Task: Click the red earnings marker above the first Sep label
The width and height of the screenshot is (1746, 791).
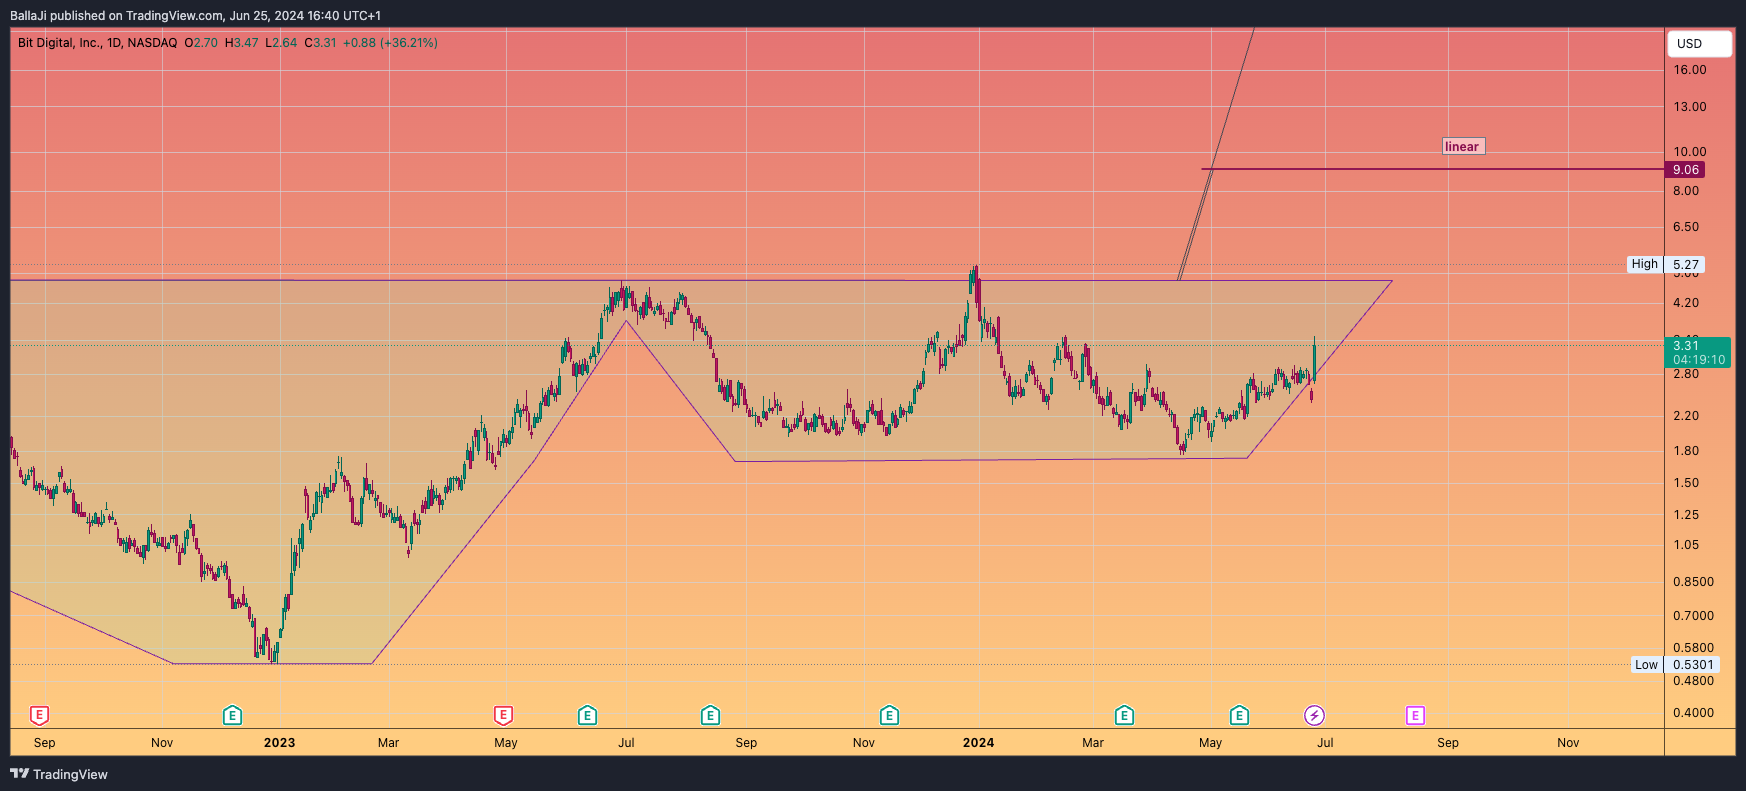Action: 39,715
